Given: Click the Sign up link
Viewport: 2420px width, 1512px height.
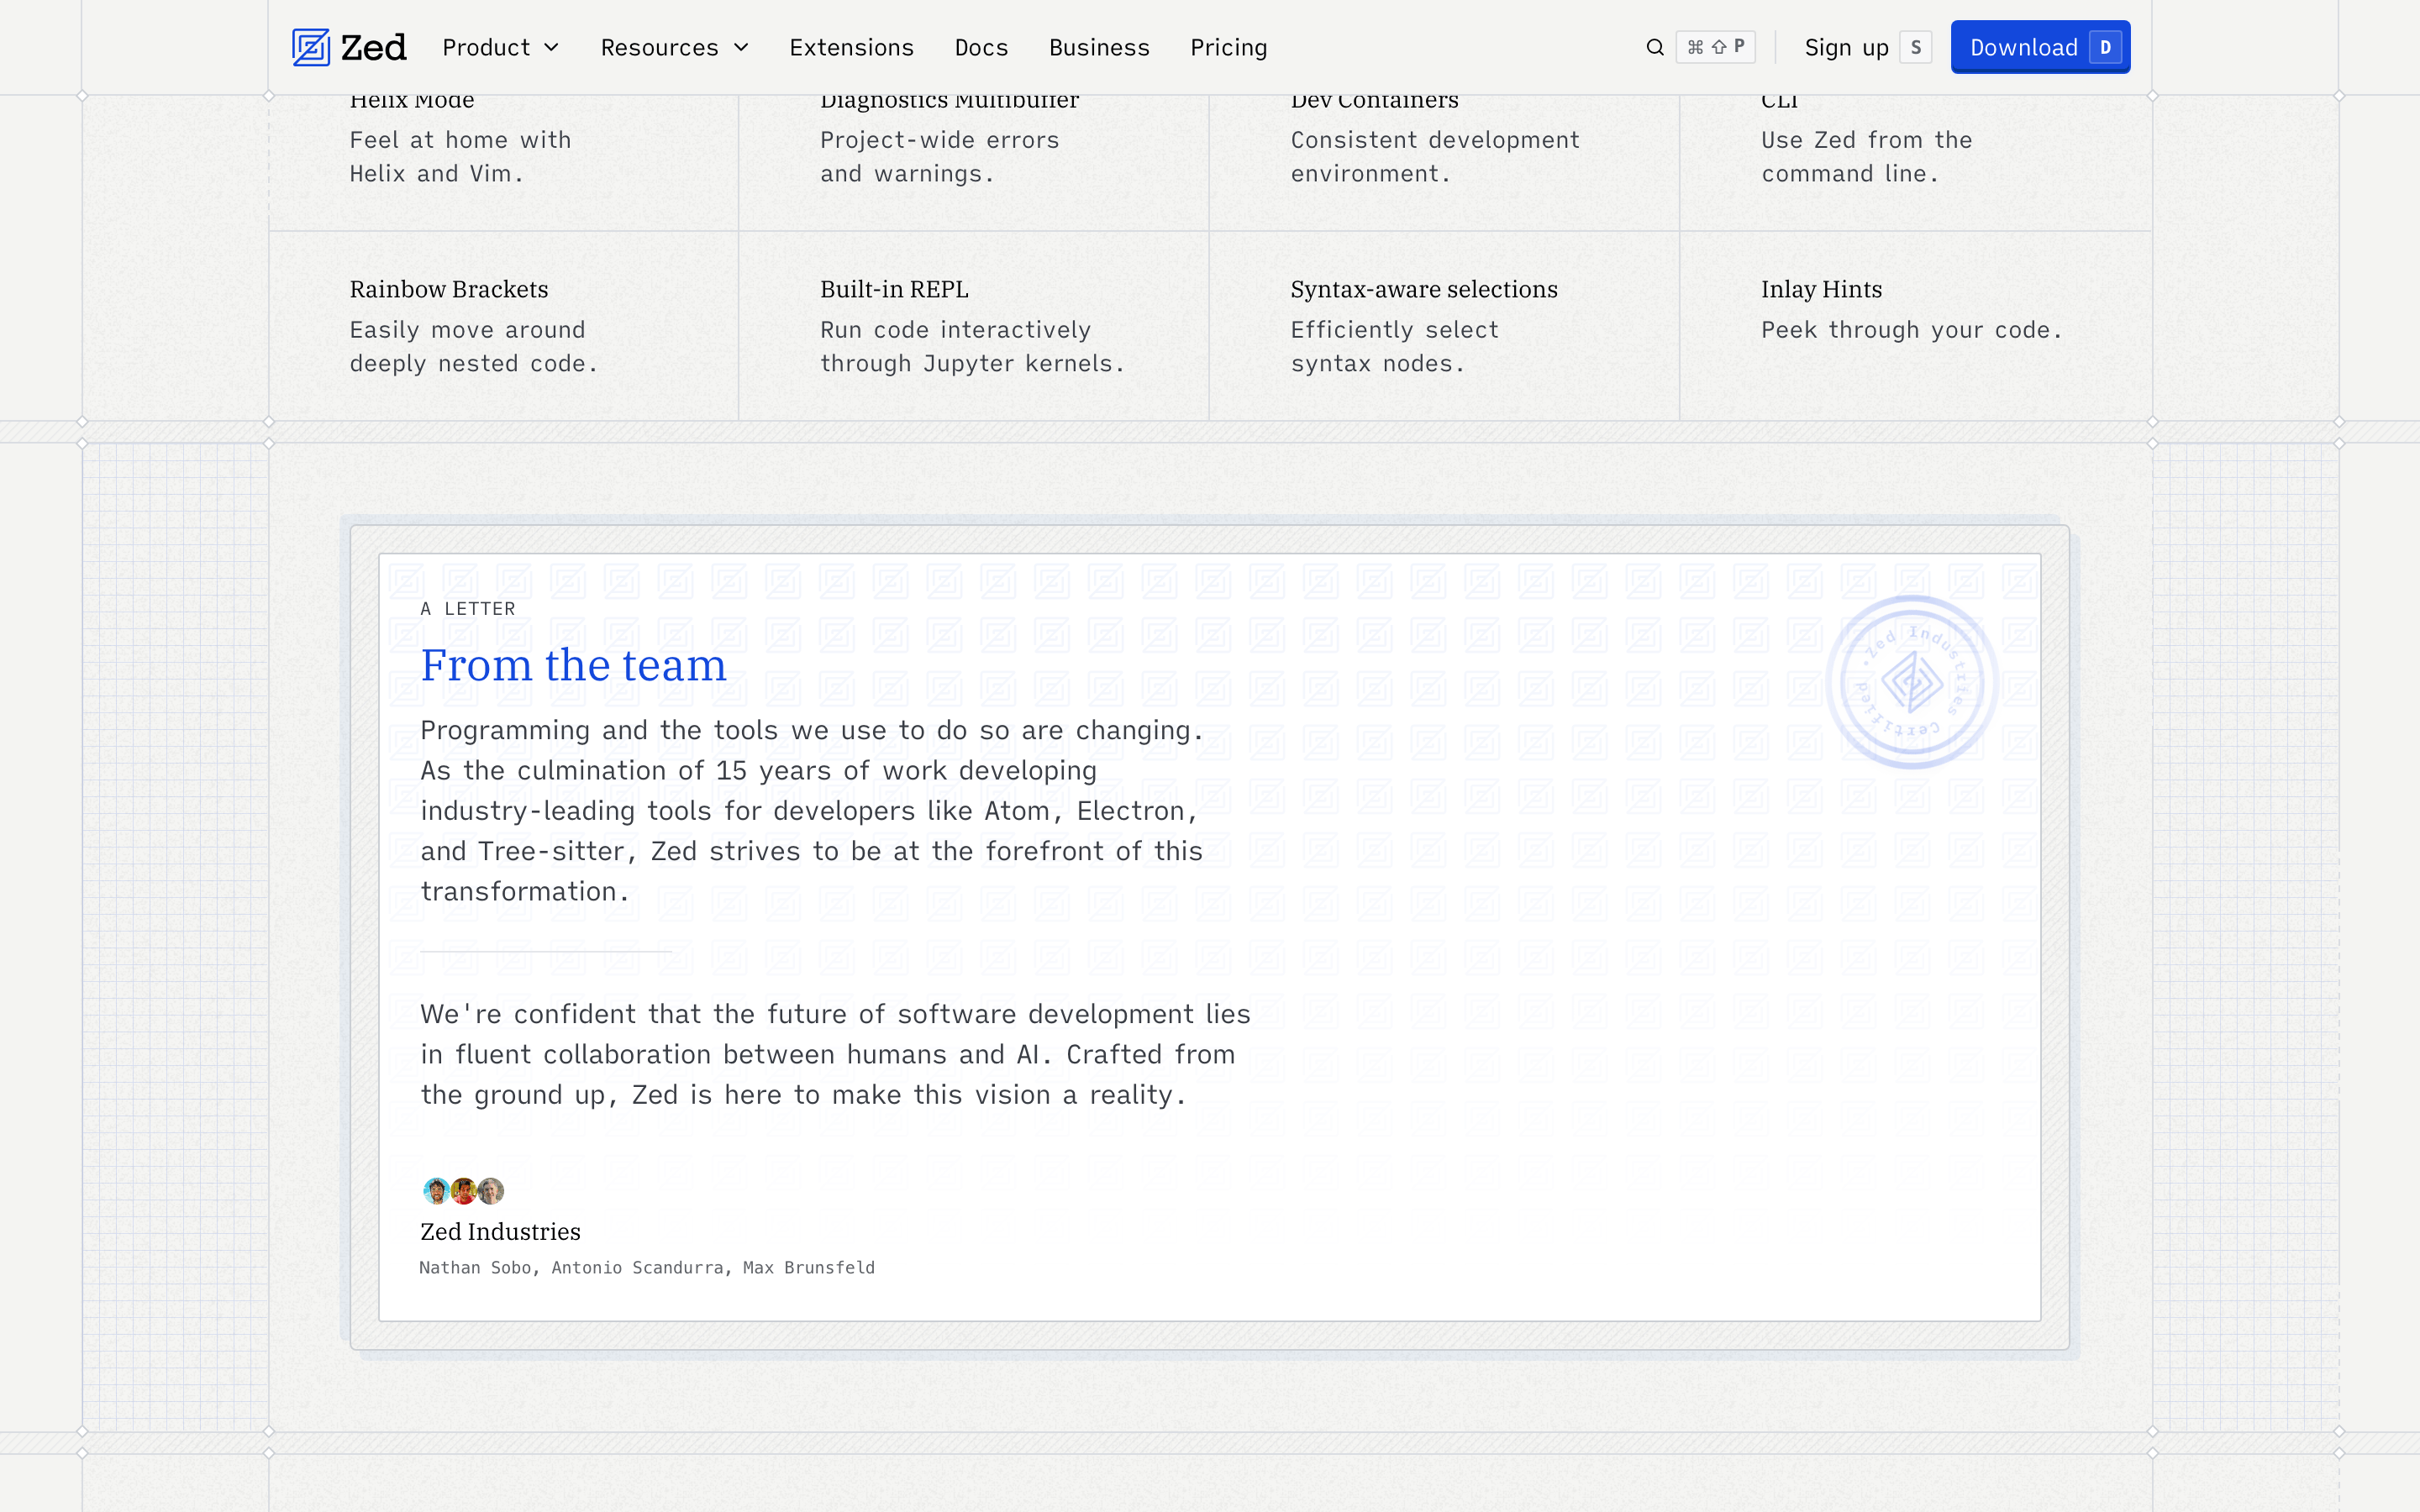Looking at the screenshot, I should click(1846, 47).
